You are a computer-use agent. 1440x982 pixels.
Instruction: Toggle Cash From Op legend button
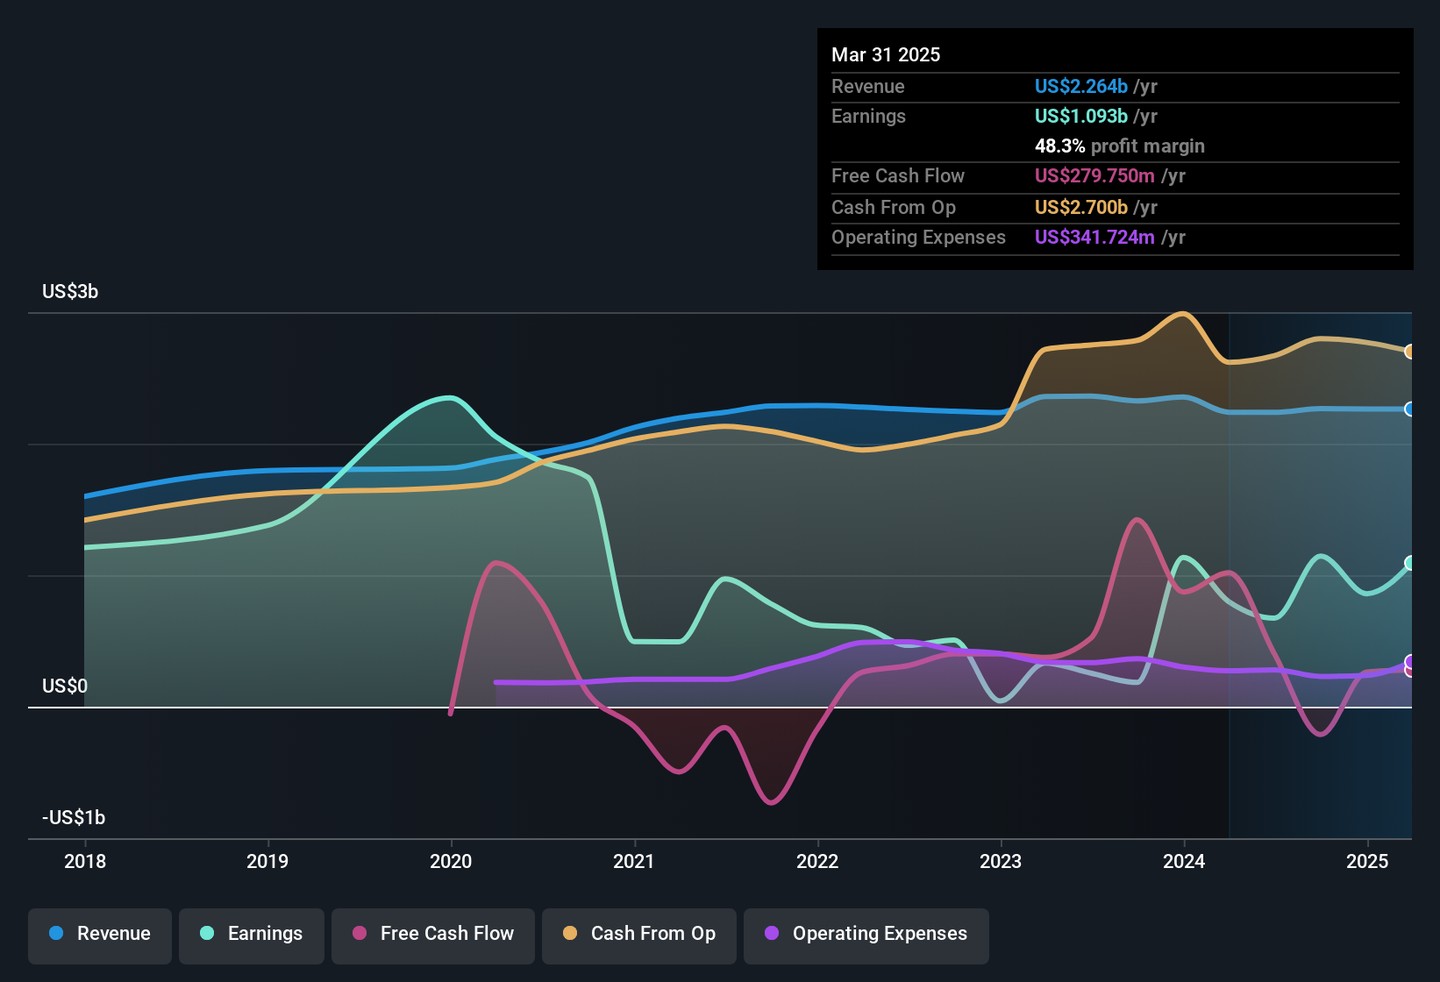tap(639, 935)
